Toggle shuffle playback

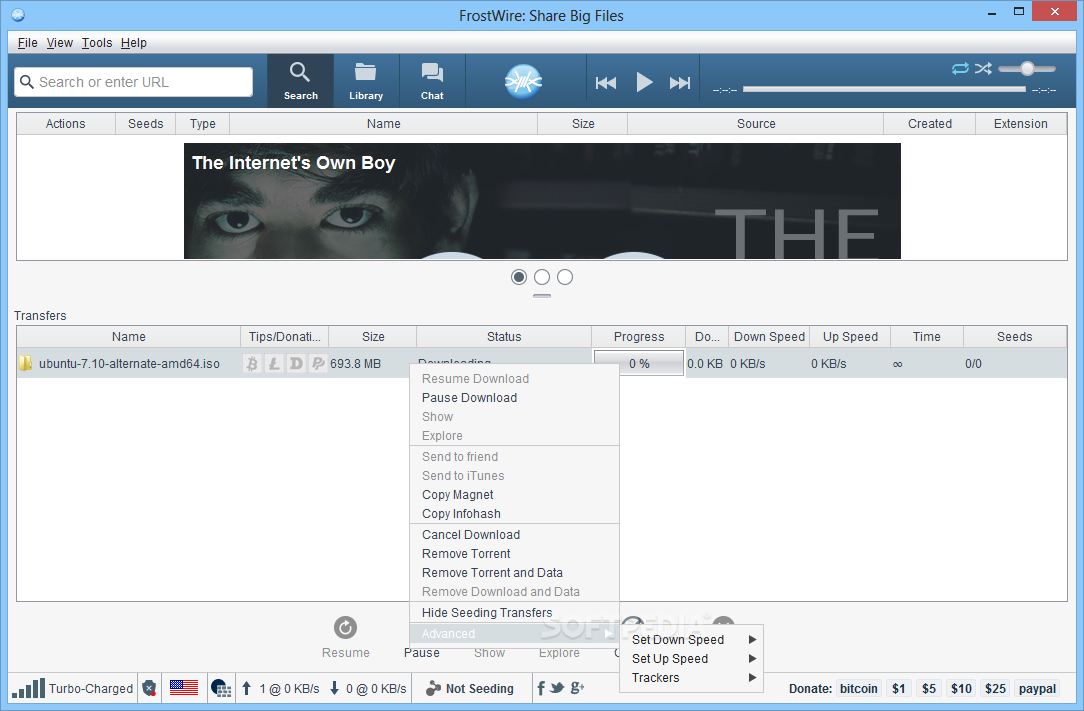(983, 68)
